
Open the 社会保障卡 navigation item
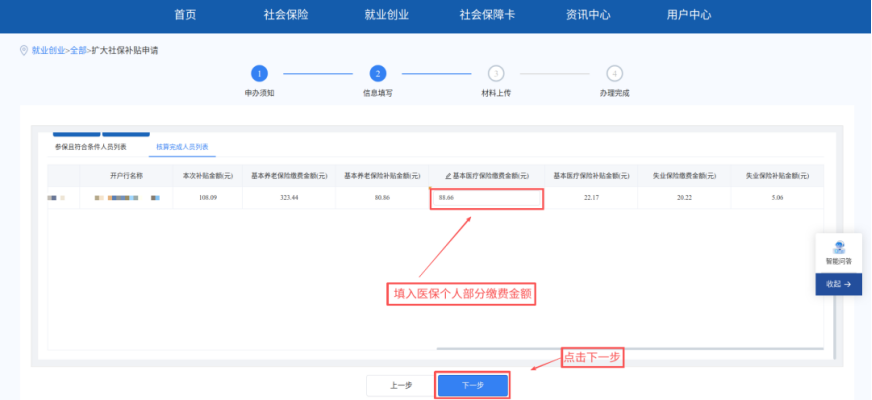tap(487, 15)
